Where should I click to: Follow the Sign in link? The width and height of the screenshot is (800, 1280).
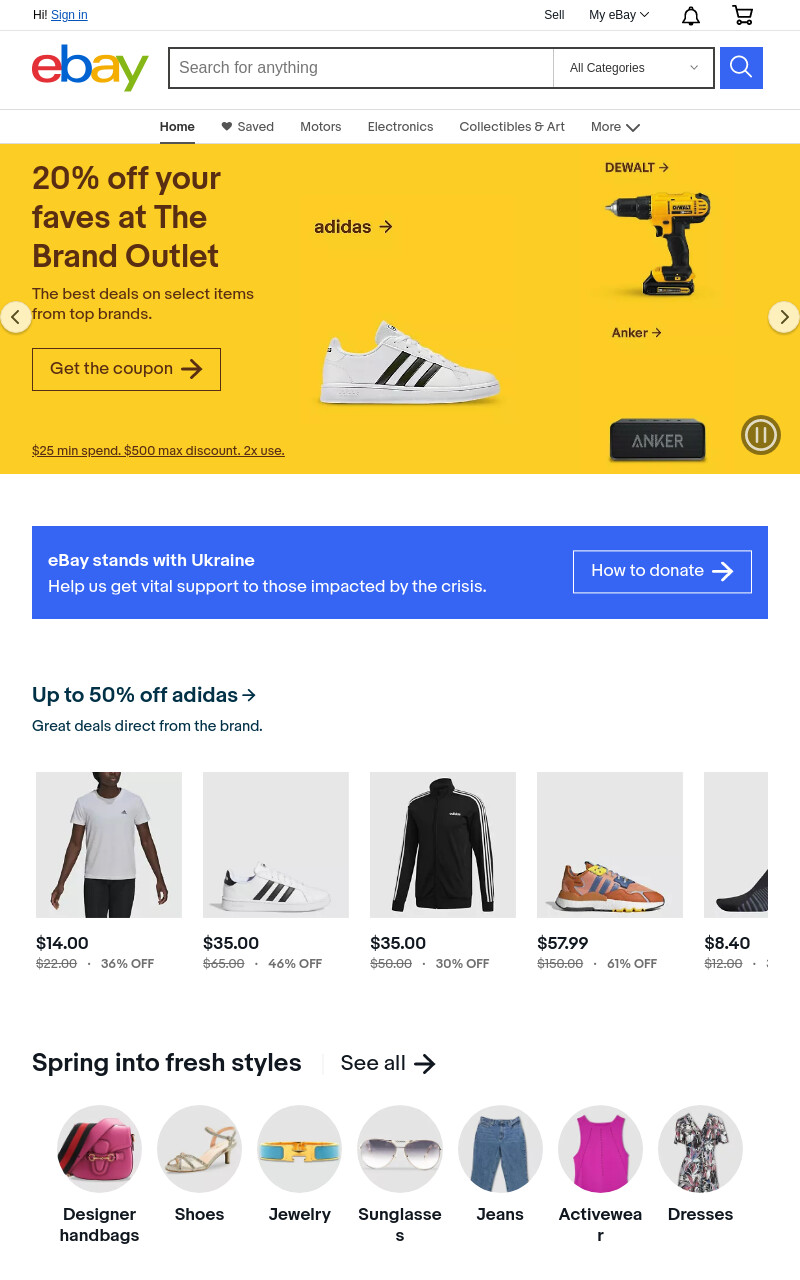pyautogui.click(x=69, y=15)
